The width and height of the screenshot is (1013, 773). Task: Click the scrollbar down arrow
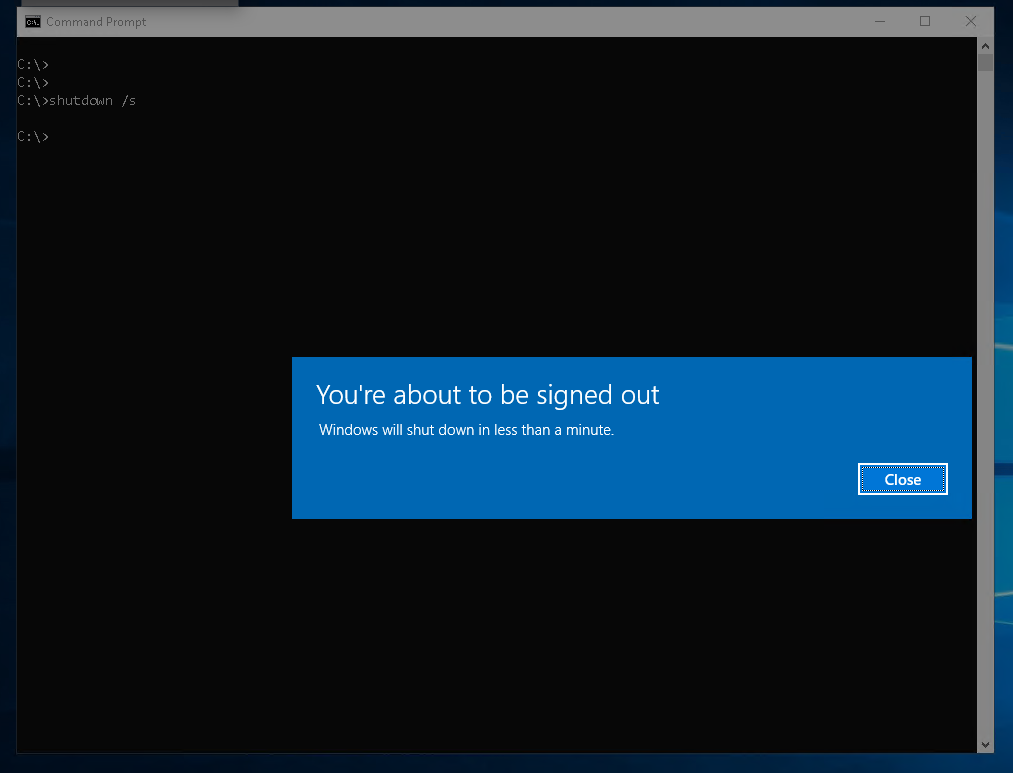point(985,745)
